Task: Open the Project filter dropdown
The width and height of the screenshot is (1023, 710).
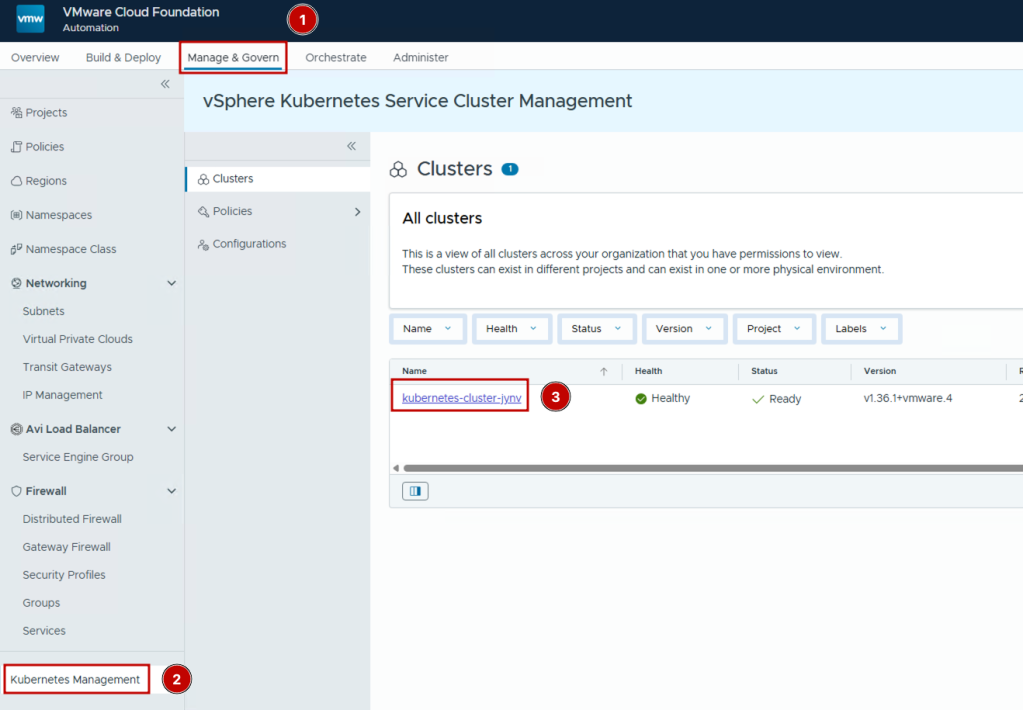Action: pyautogui.click(x=774, y=329)
